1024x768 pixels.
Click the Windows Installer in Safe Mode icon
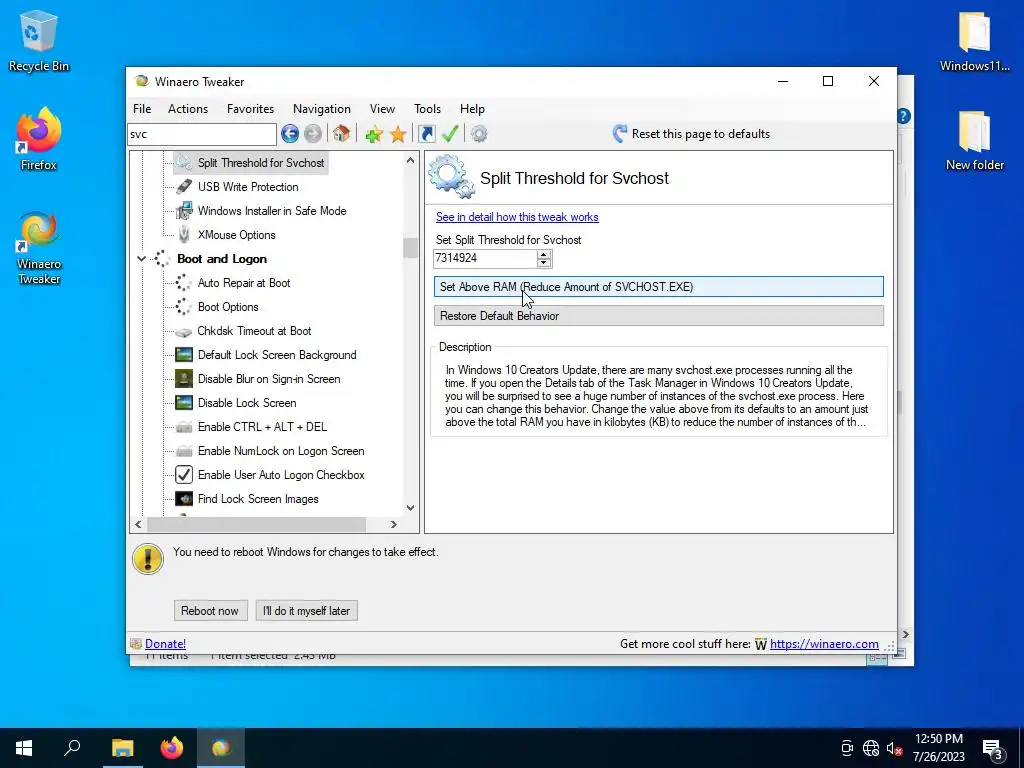[184, 211]
